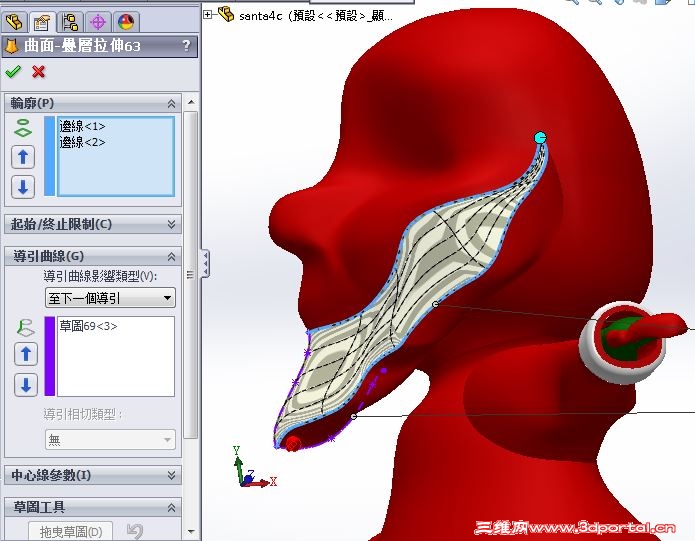
Task: Click the profiles selection icon
Action: point(23,128)
